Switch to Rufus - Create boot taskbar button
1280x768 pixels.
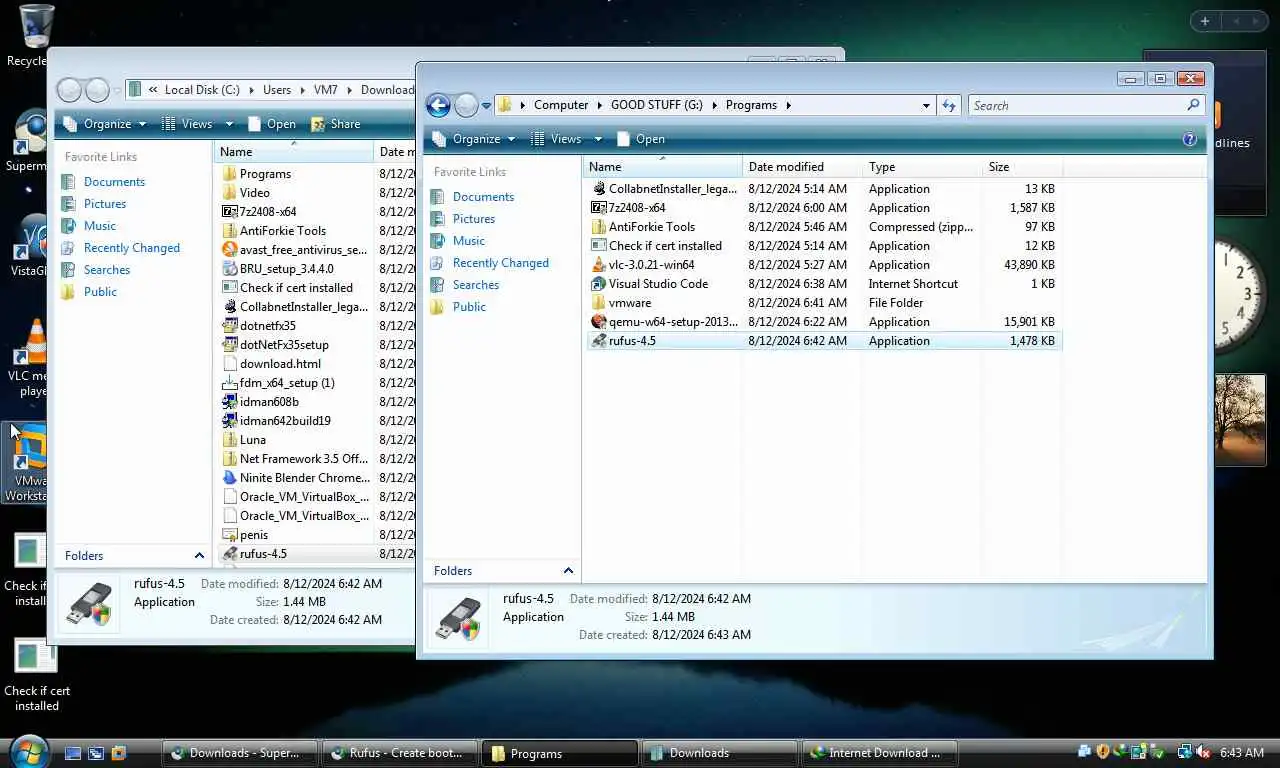point(400,753)
